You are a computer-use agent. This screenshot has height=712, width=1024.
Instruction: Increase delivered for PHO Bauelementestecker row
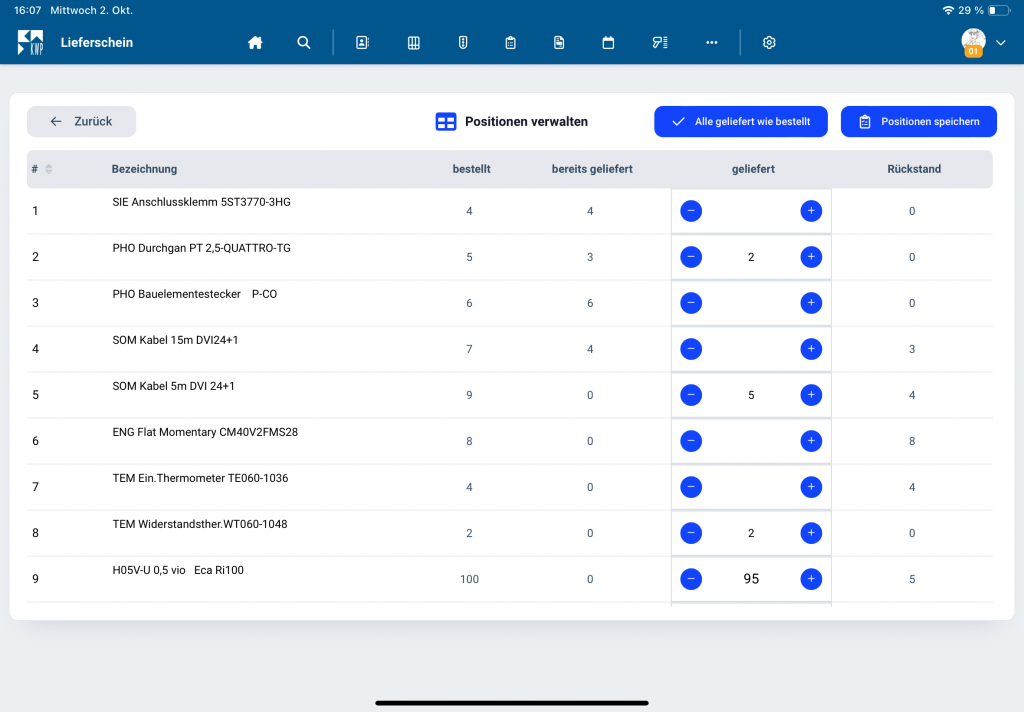coord(811,303)
